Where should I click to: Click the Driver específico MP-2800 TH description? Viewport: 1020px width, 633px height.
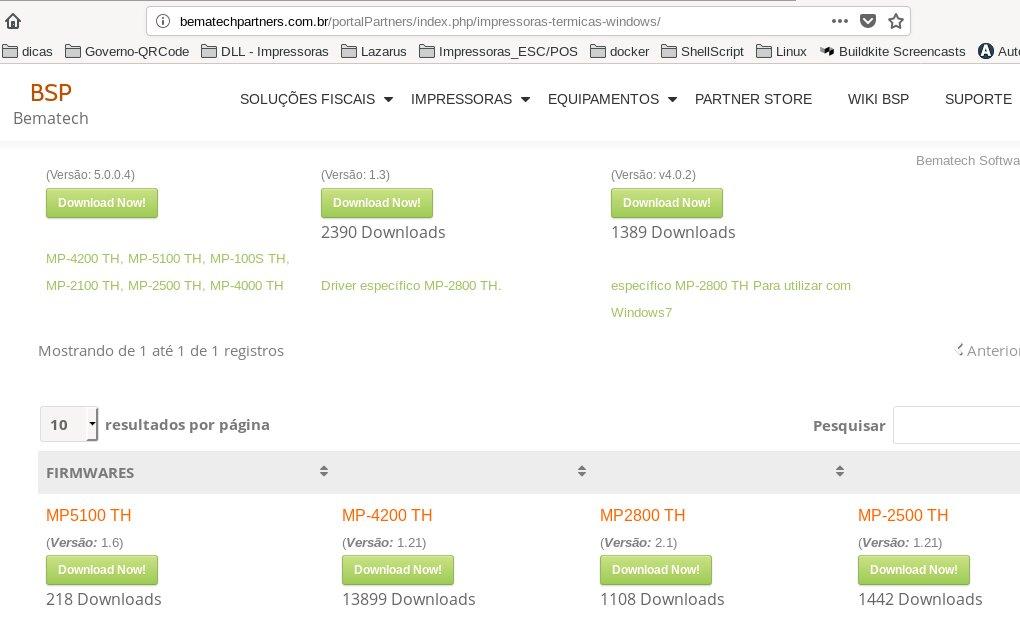[411, 286]
